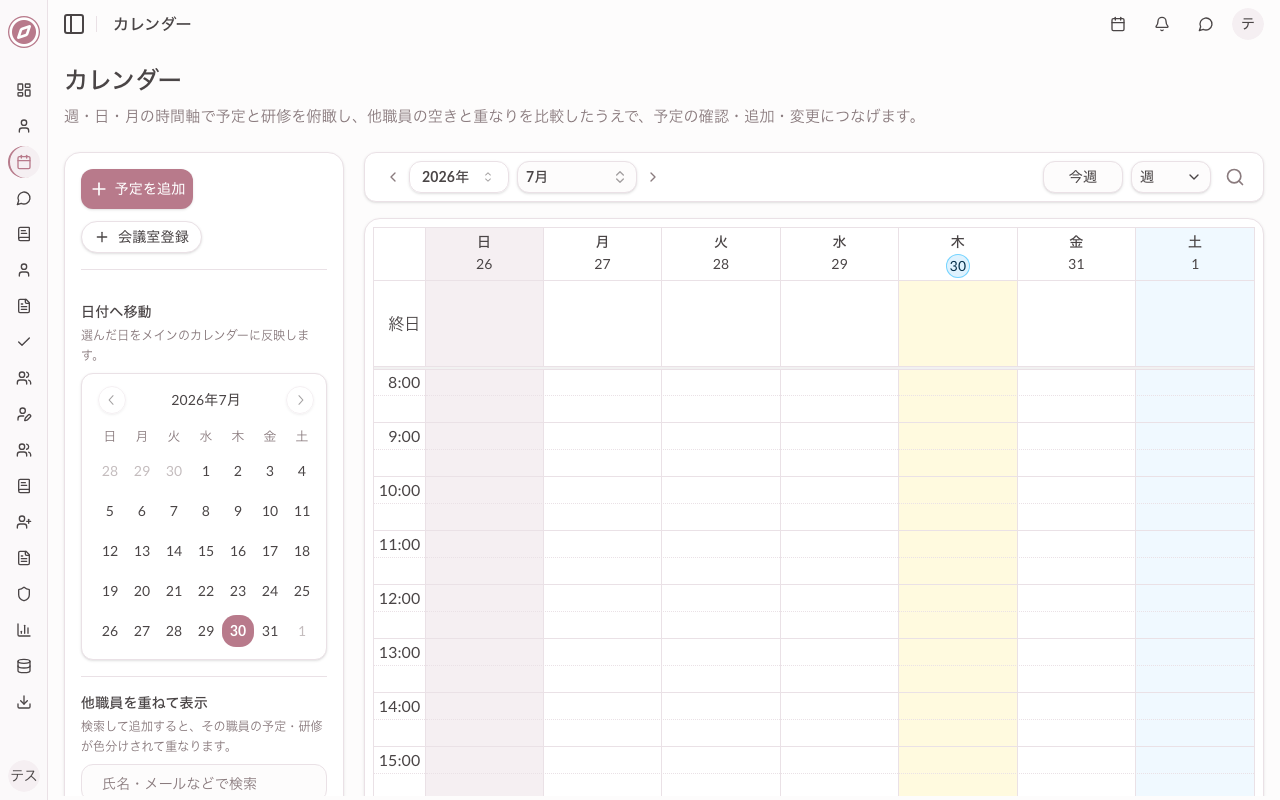
Task: Select the highlighted calendar icon in the sidebar
Action: pos(24,162)
